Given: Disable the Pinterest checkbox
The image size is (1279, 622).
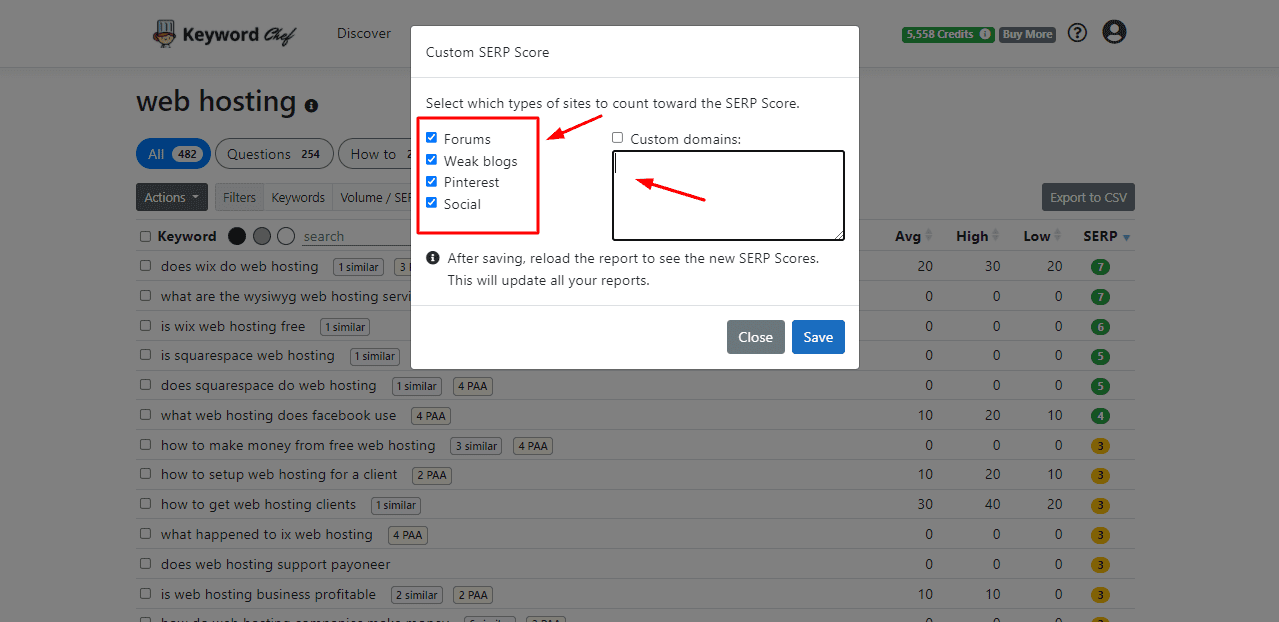Looking at the screenshot, I should [x=432, y=182].
